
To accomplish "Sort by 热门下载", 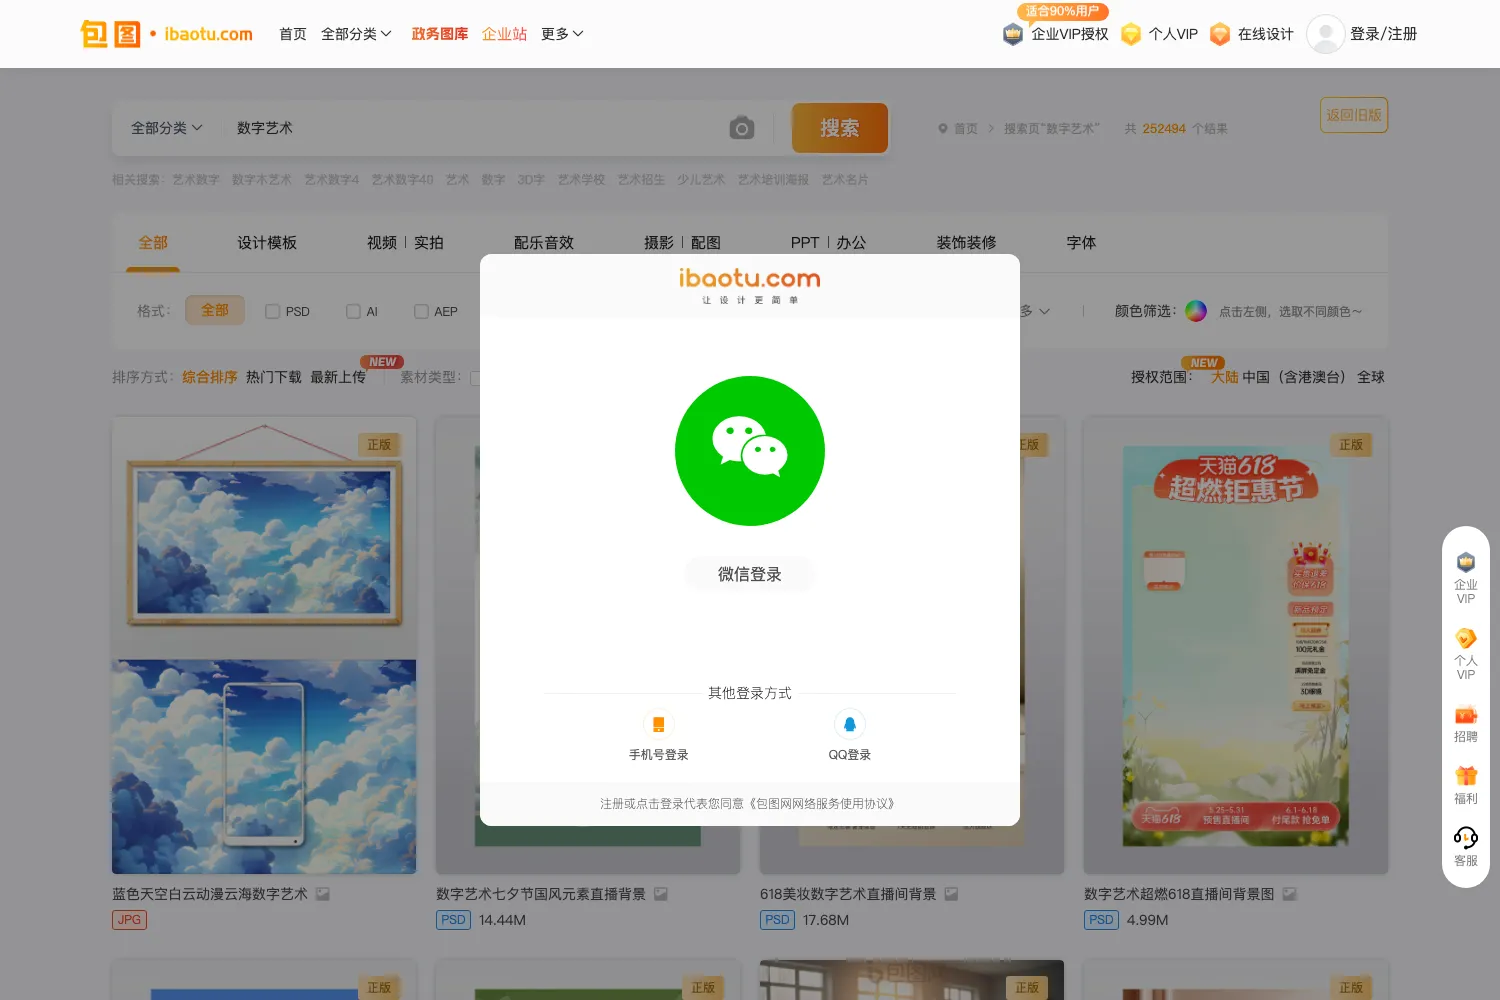I will (274, 377).
